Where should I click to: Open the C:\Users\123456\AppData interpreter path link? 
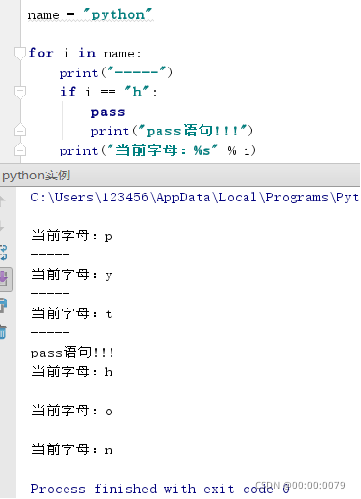(194, 197)
